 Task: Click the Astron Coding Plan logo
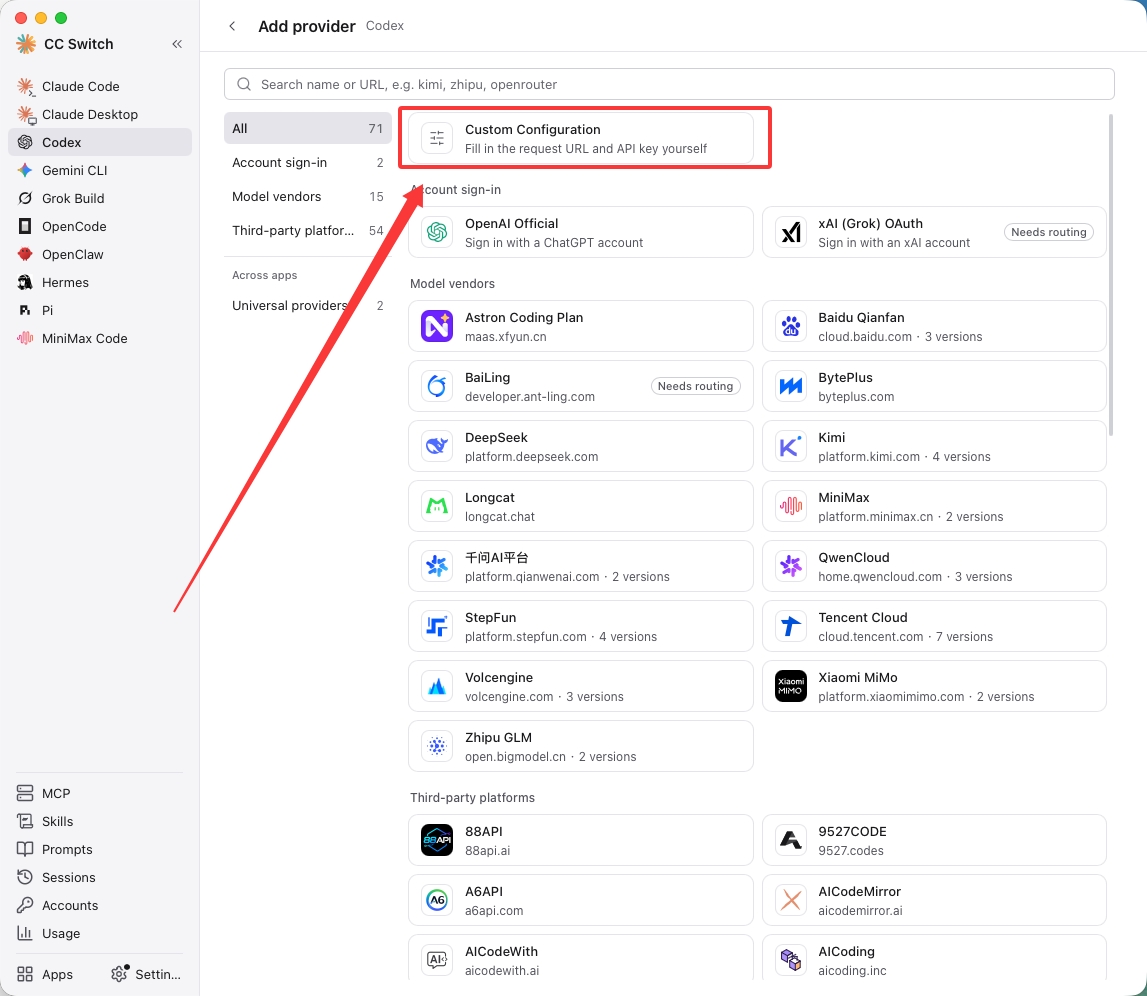tap(437, 326)
